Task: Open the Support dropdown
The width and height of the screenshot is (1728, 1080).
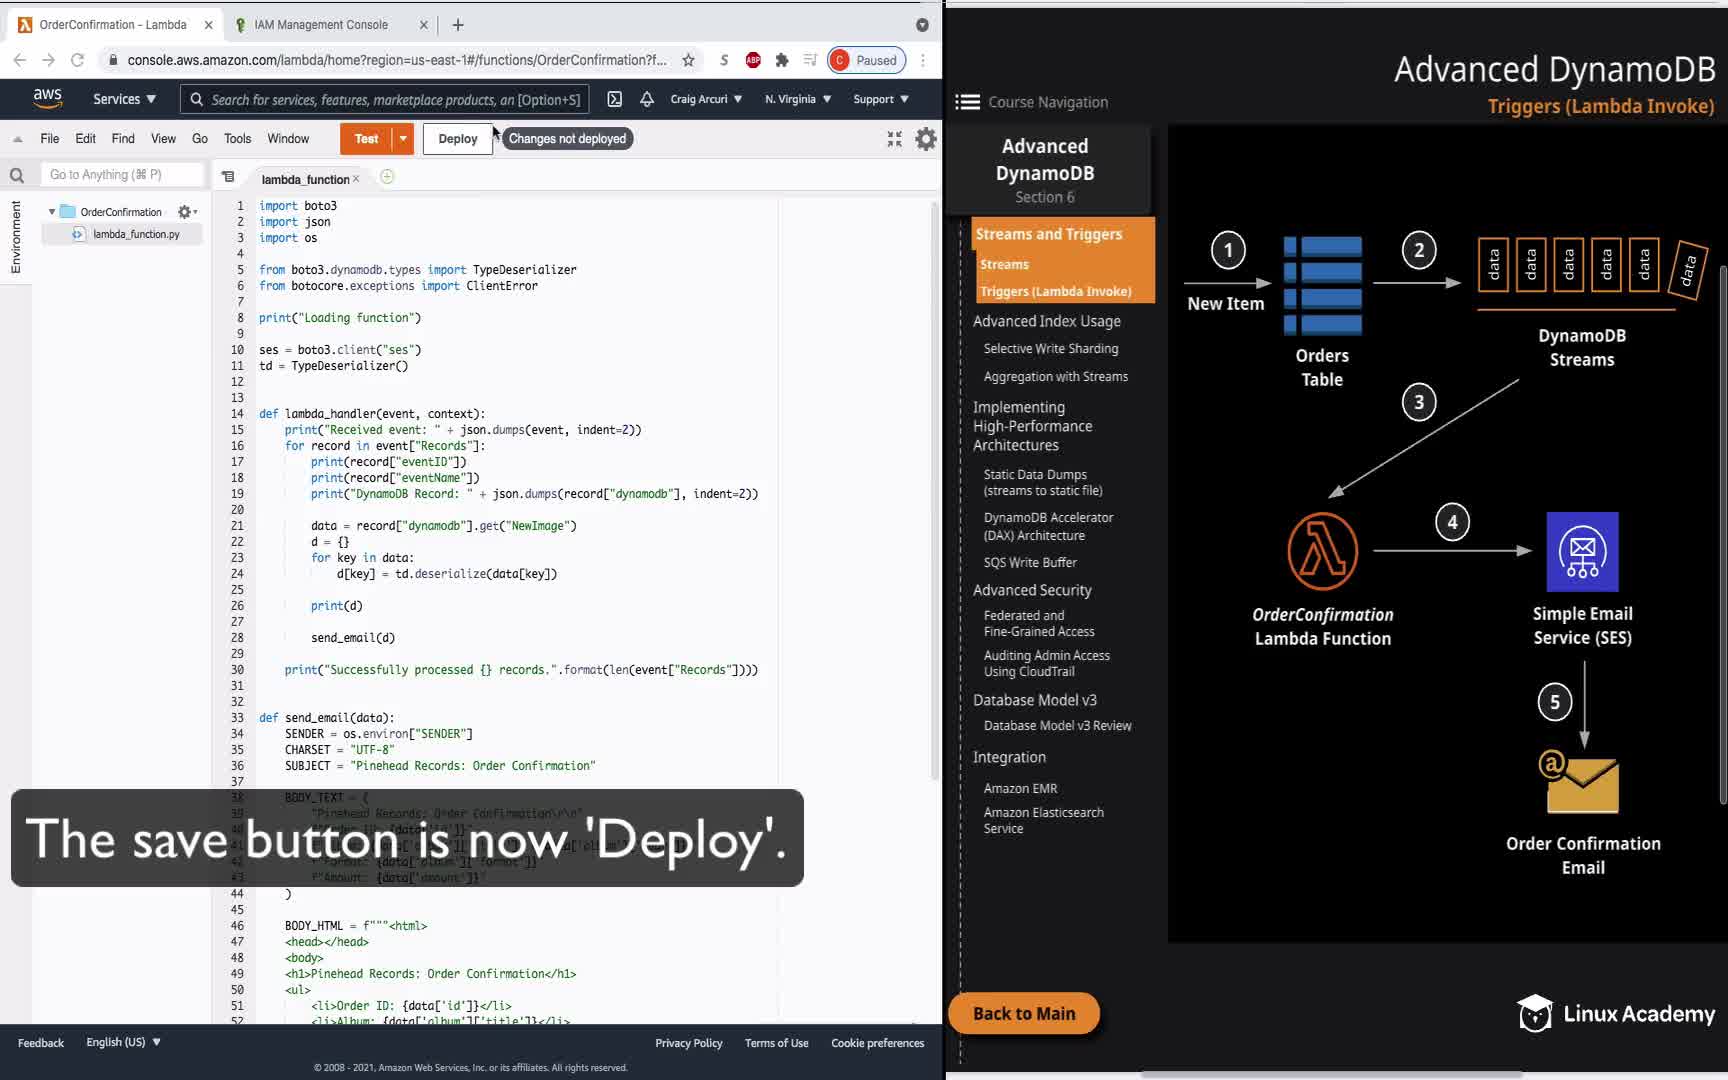Action: click(x=881, y=99)
